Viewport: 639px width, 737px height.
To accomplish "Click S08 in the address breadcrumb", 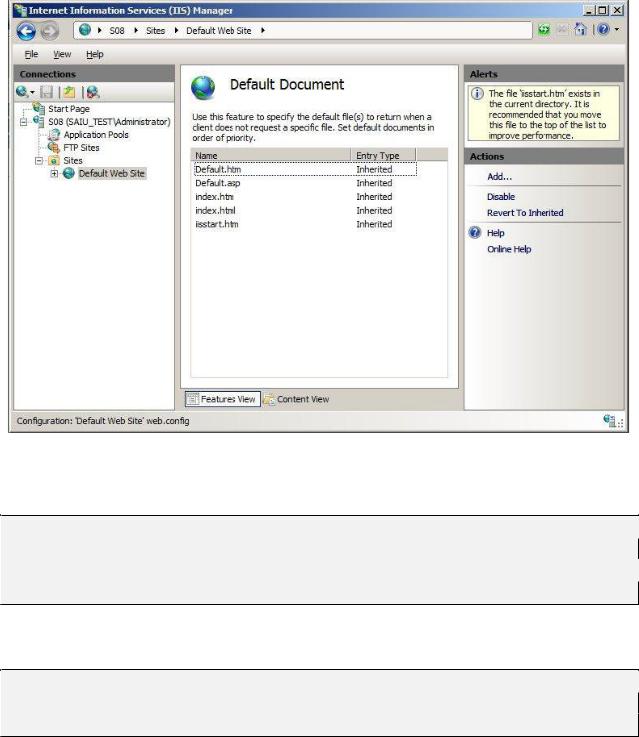I will coord(117,31).
